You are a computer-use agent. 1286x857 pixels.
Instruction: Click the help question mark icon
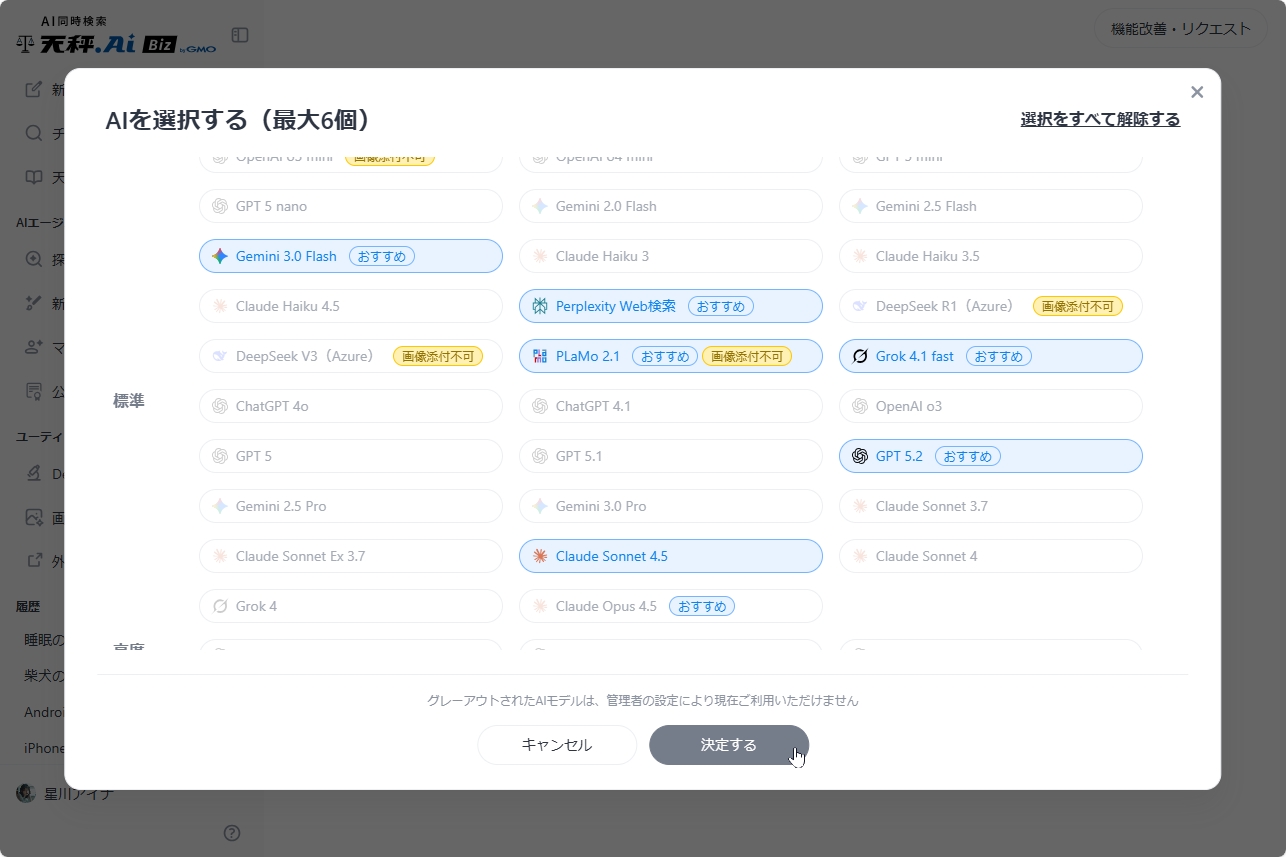(x=232, y=832)
